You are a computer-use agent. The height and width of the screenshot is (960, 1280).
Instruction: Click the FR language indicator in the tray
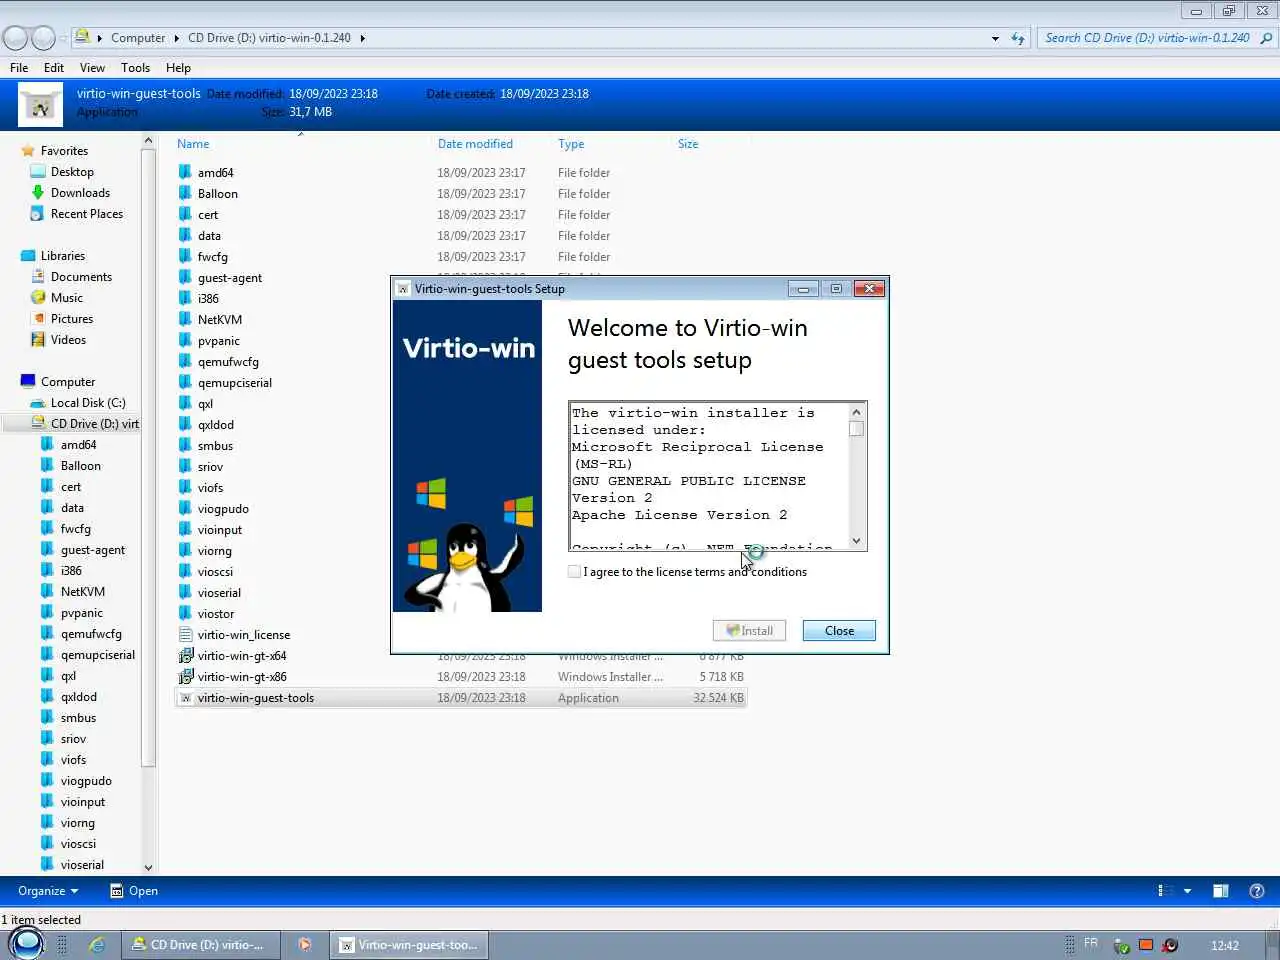click(x=1091, y=943)
